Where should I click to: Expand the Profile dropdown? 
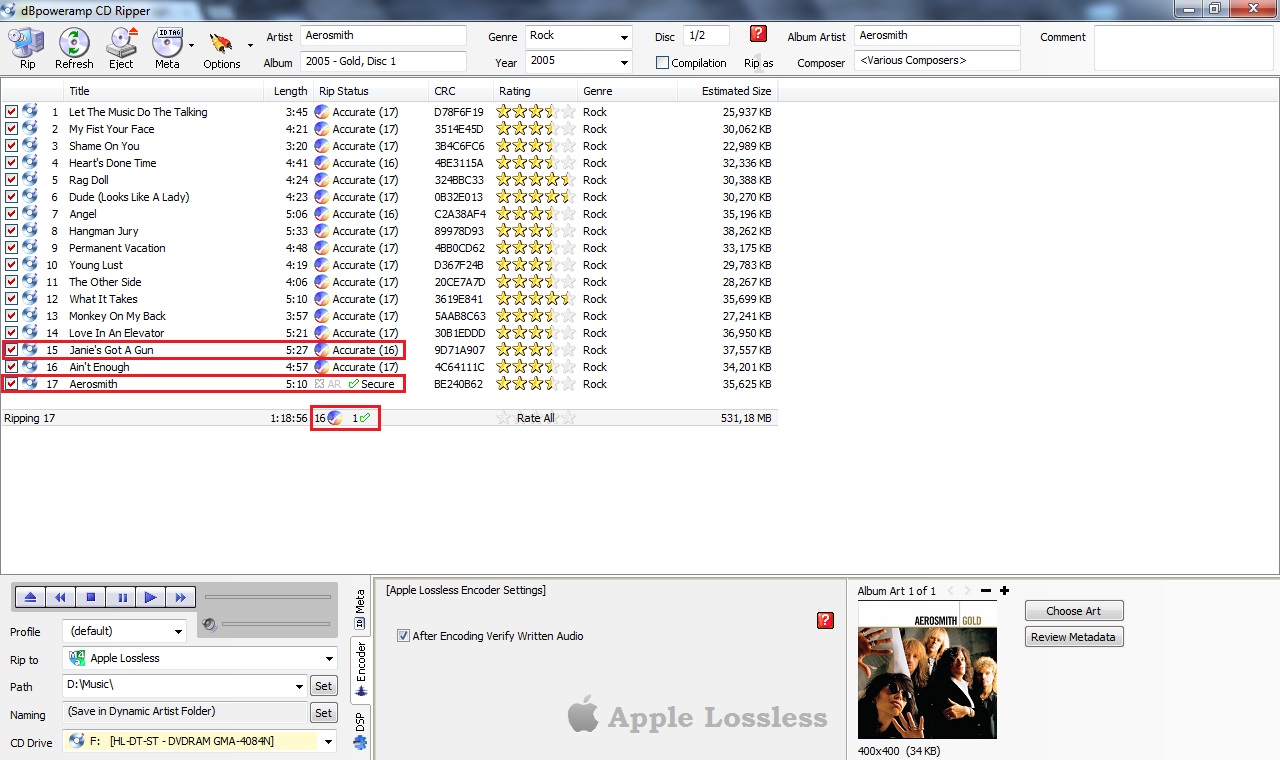[x=178, y=632]
